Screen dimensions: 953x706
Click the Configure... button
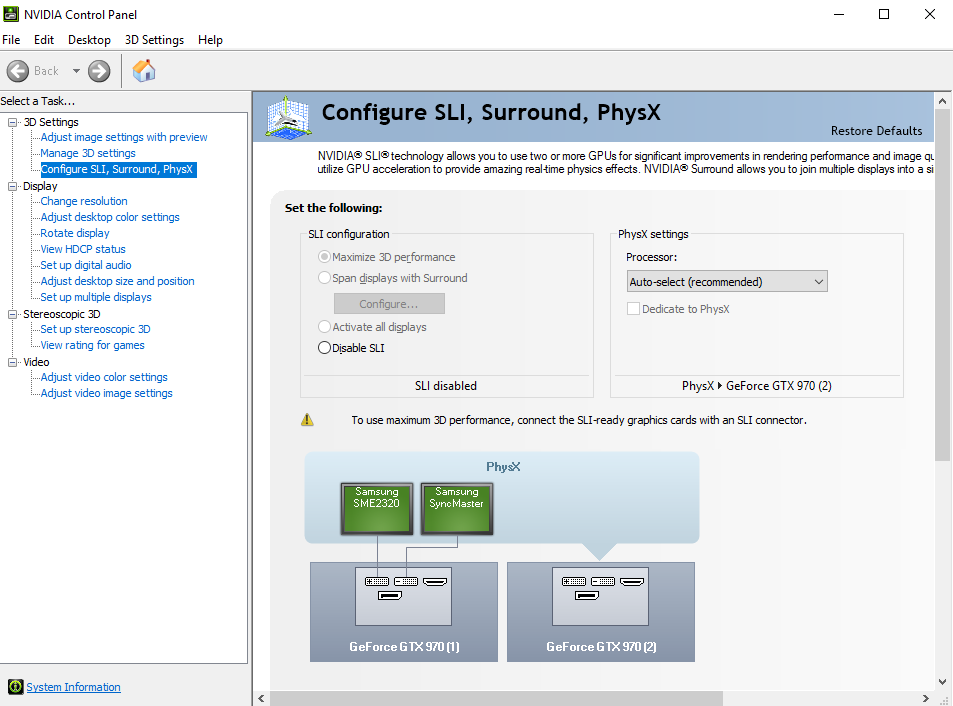click(389, 304)
